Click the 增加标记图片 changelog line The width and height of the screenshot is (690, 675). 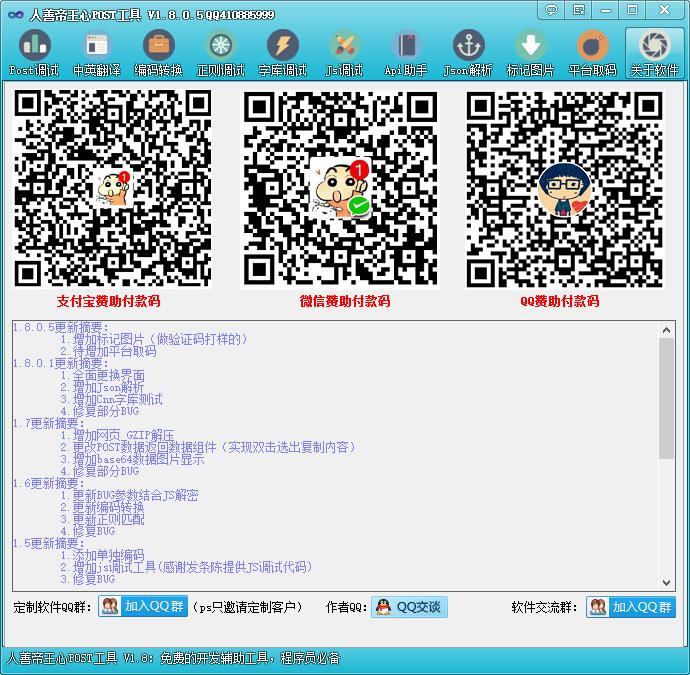click(154, 339)
